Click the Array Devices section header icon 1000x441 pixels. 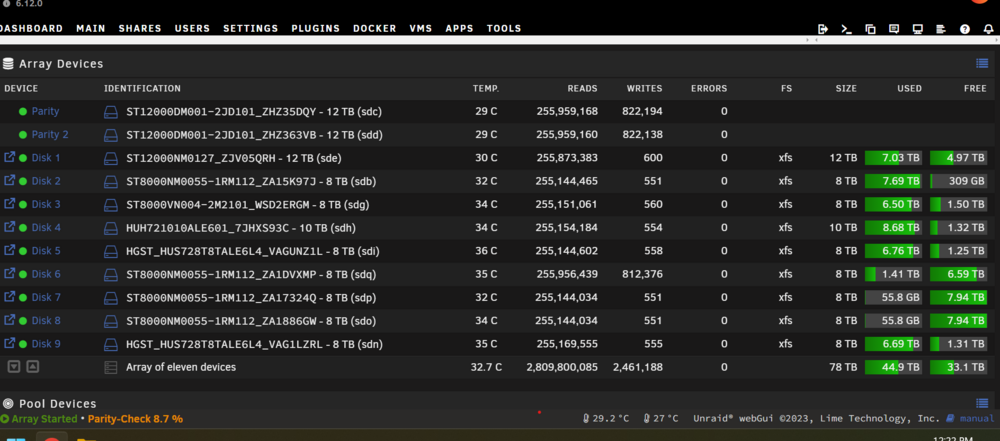click(x=8, y=64)
